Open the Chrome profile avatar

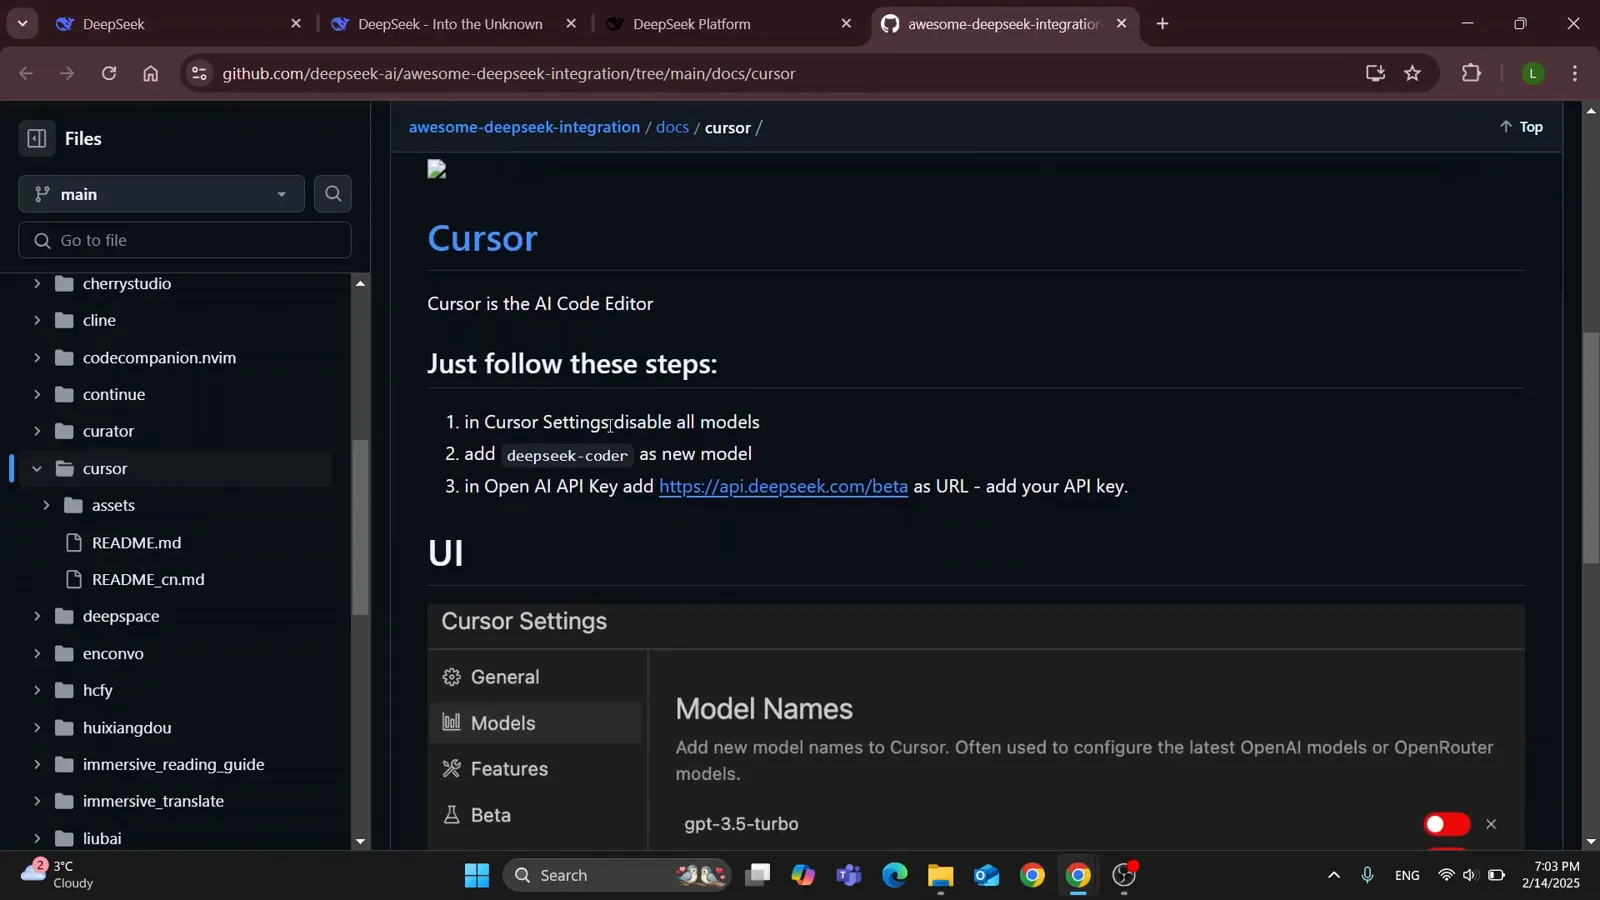[x=1533, y=73]
